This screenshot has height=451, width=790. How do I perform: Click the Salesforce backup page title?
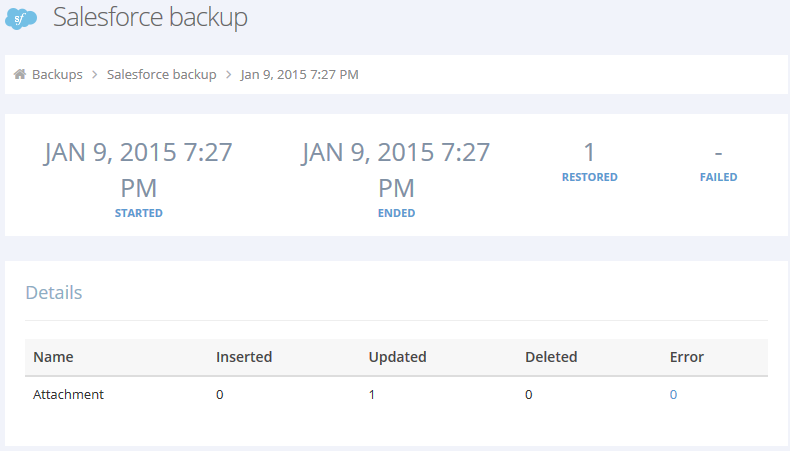tap(150, 17)
